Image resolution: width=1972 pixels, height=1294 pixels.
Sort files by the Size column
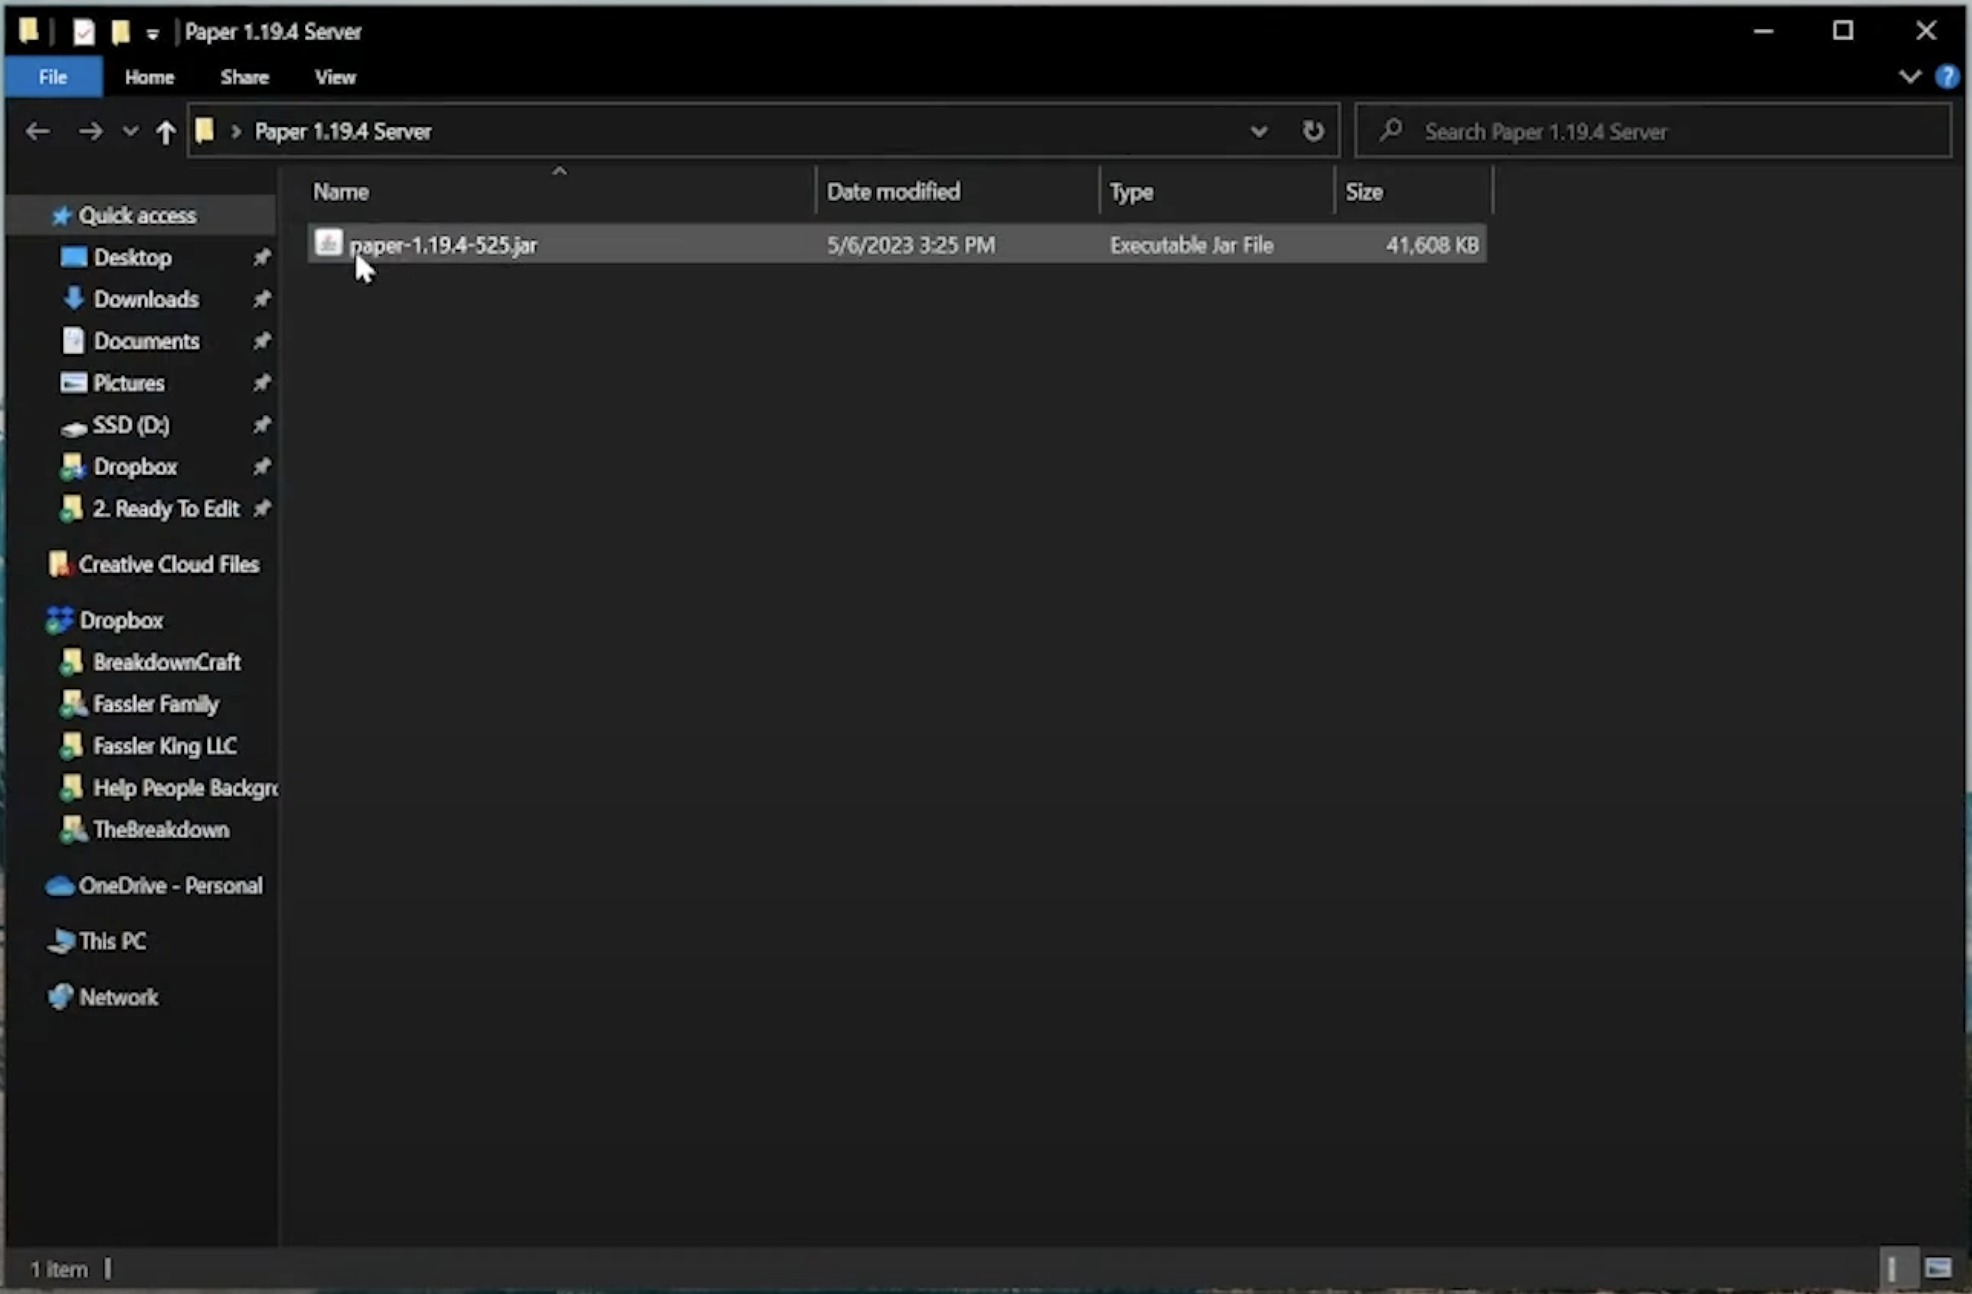coord(1364,191)
